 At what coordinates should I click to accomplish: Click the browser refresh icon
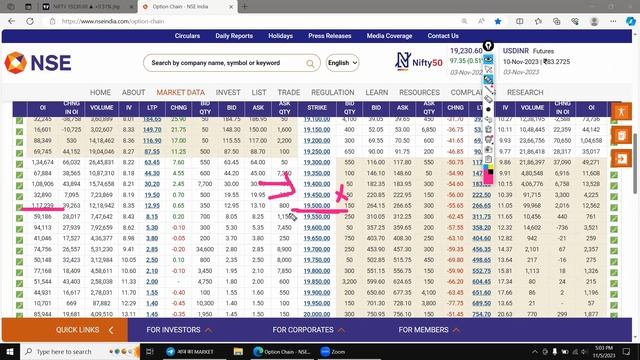click(x=30, y=21)
